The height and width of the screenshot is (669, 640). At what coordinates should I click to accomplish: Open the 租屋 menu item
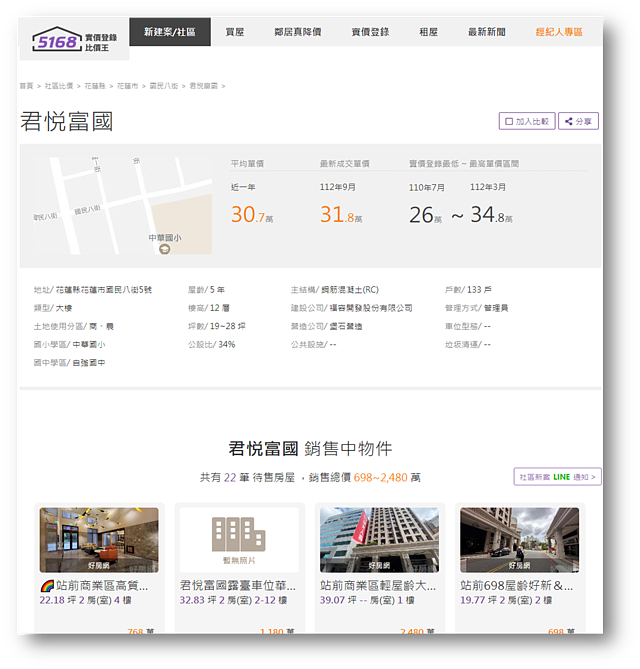428,32
